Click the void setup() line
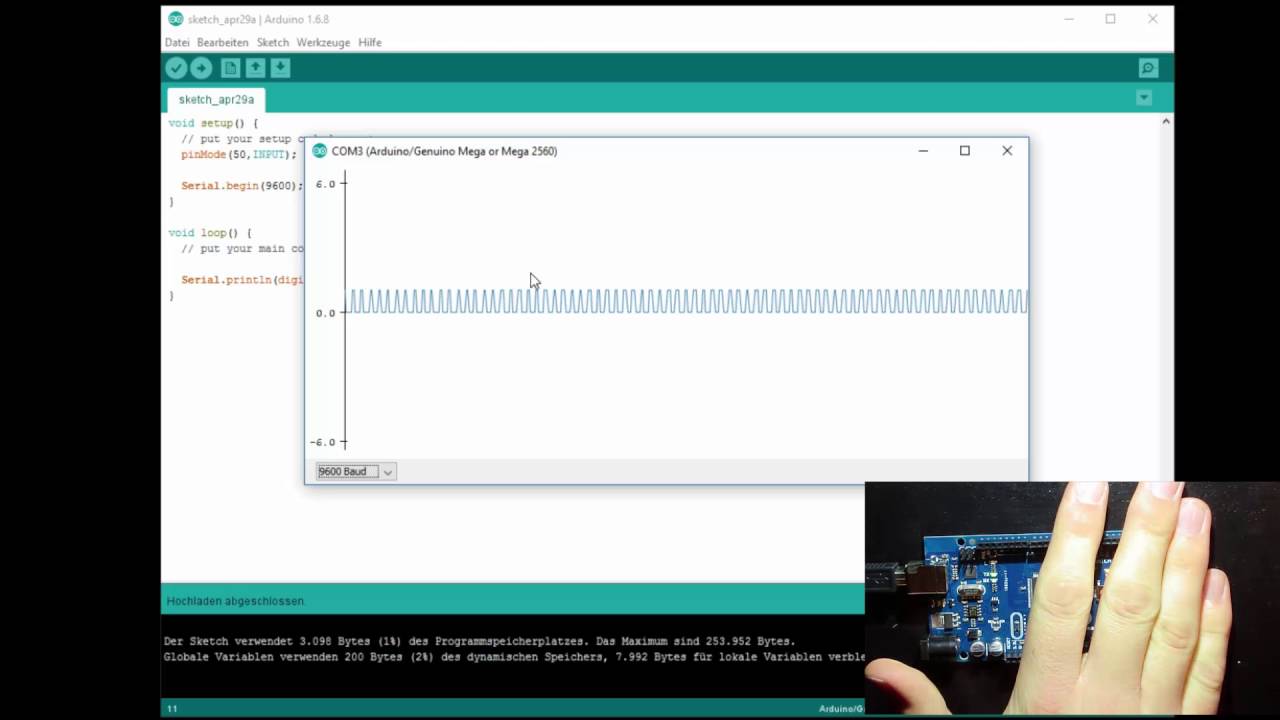Image resolution: width=1280 pixels, height=720 pixels. coord(213,123)
